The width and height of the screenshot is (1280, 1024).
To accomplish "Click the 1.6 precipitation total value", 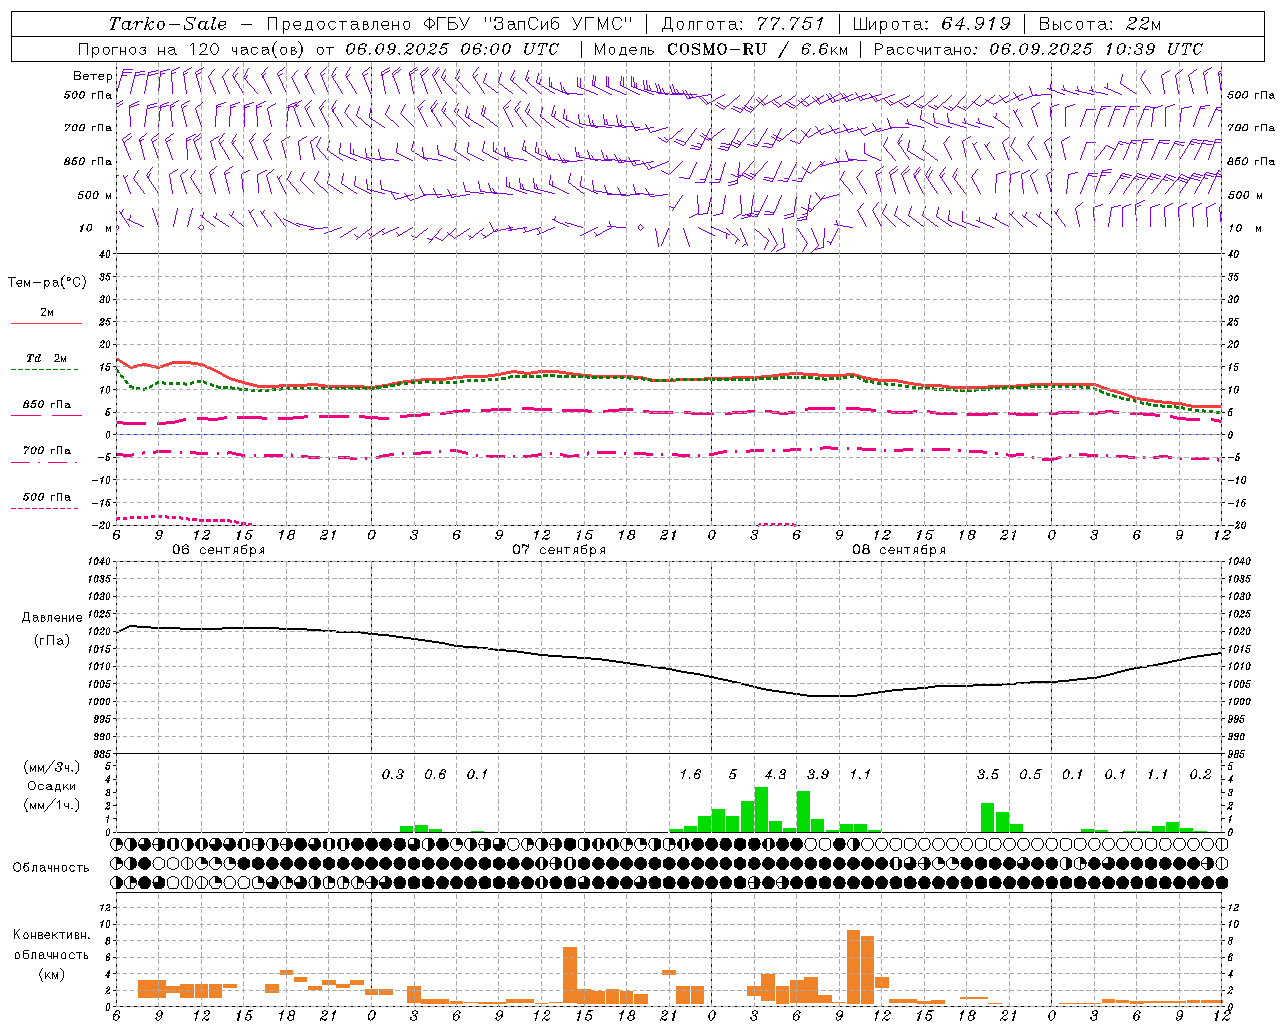I will 690,774.
